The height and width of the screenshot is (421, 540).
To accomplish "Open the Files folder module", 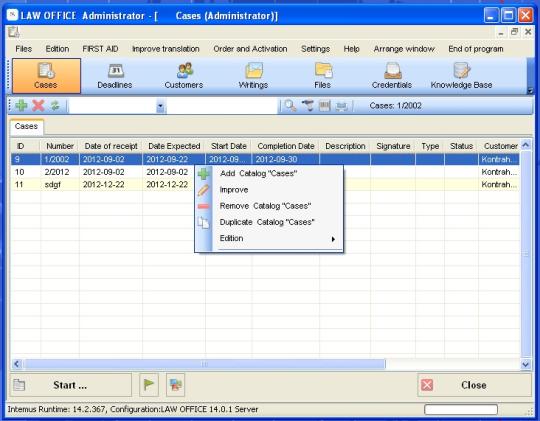I will [x=323, y=76].
